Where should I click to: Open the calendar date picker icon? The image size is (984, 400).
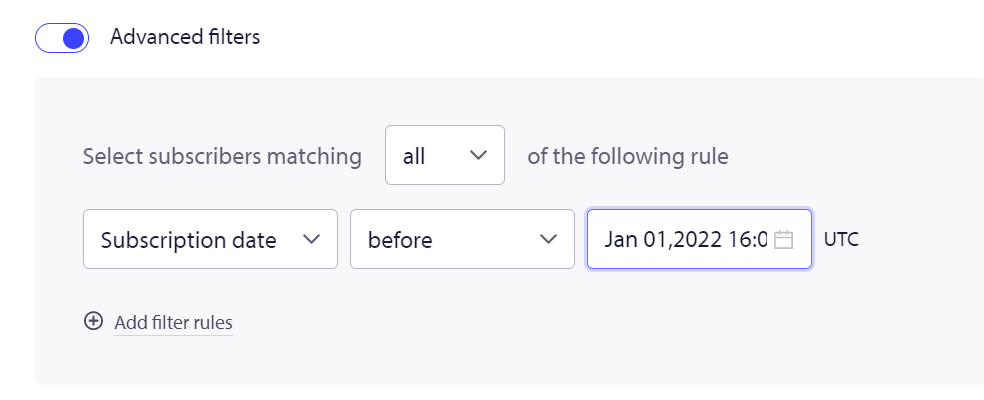tap(783, 240)
